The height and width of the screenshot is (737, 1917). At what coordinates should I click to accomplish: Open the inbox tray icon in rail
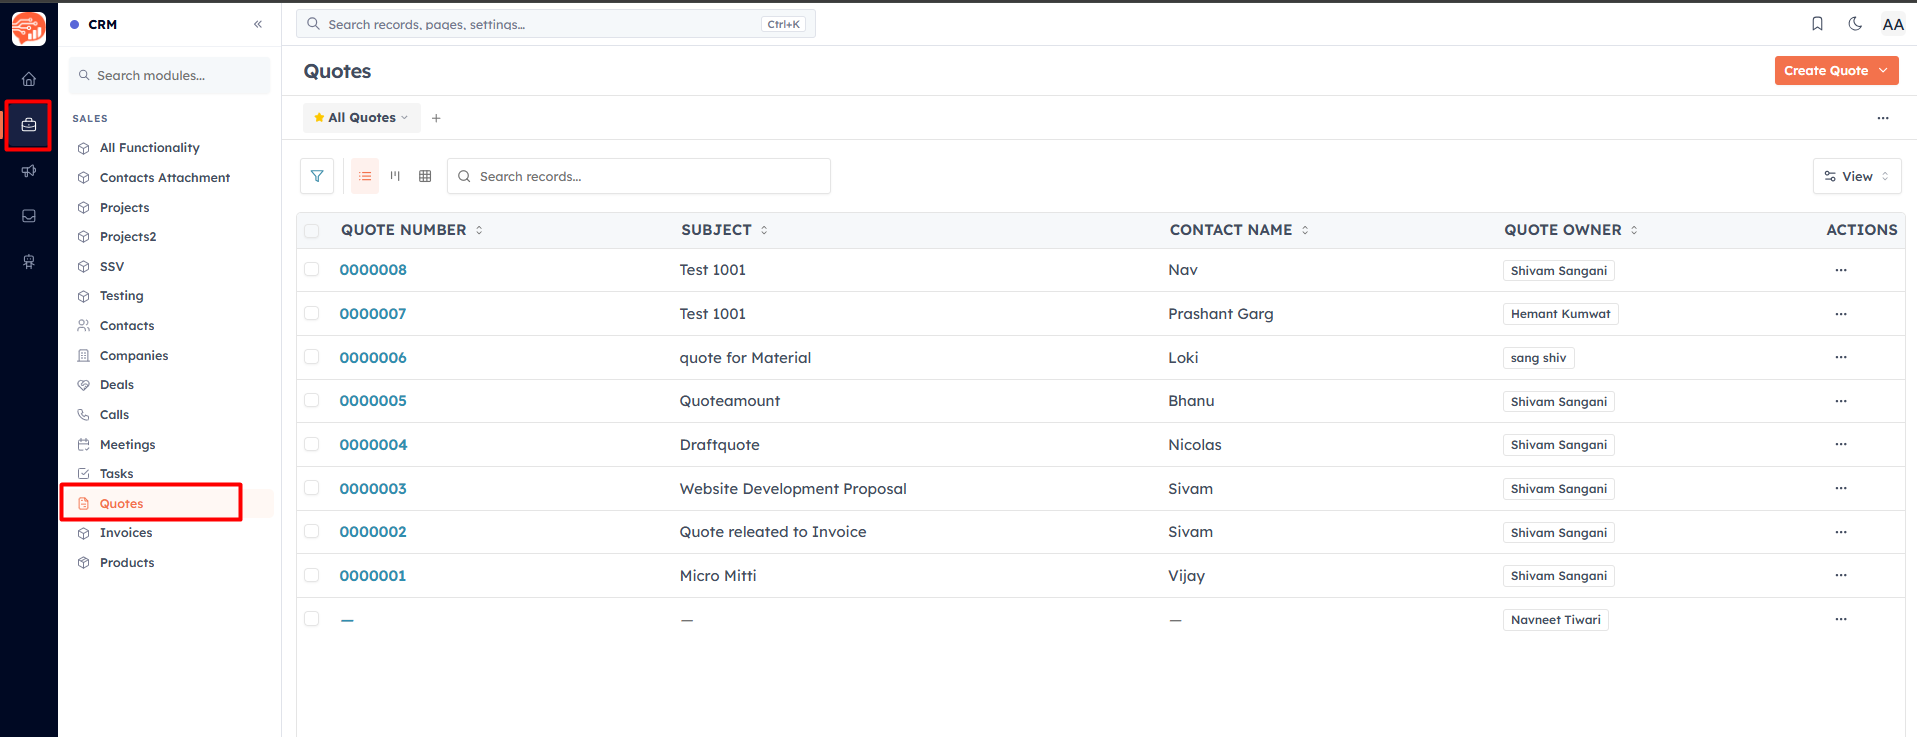(29, 216)
